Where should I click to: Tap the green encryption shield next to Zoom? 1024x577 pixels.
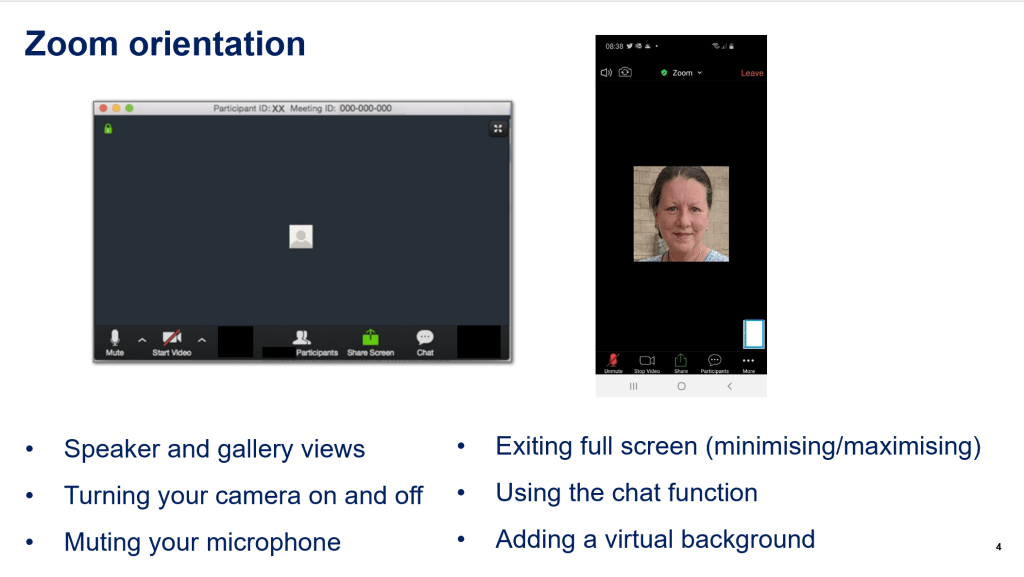point(664,72)
